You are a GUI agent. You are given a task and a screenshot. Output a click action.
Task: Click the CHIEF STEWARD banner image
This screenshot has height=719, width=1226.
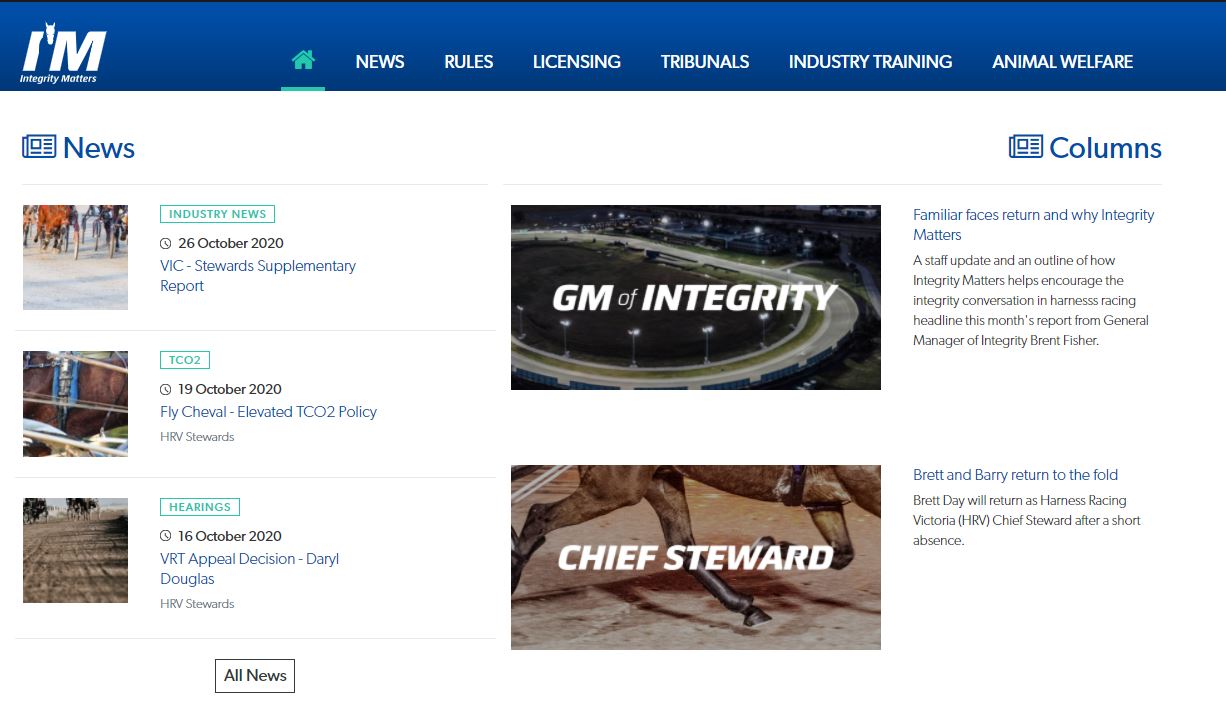(696, 557)
